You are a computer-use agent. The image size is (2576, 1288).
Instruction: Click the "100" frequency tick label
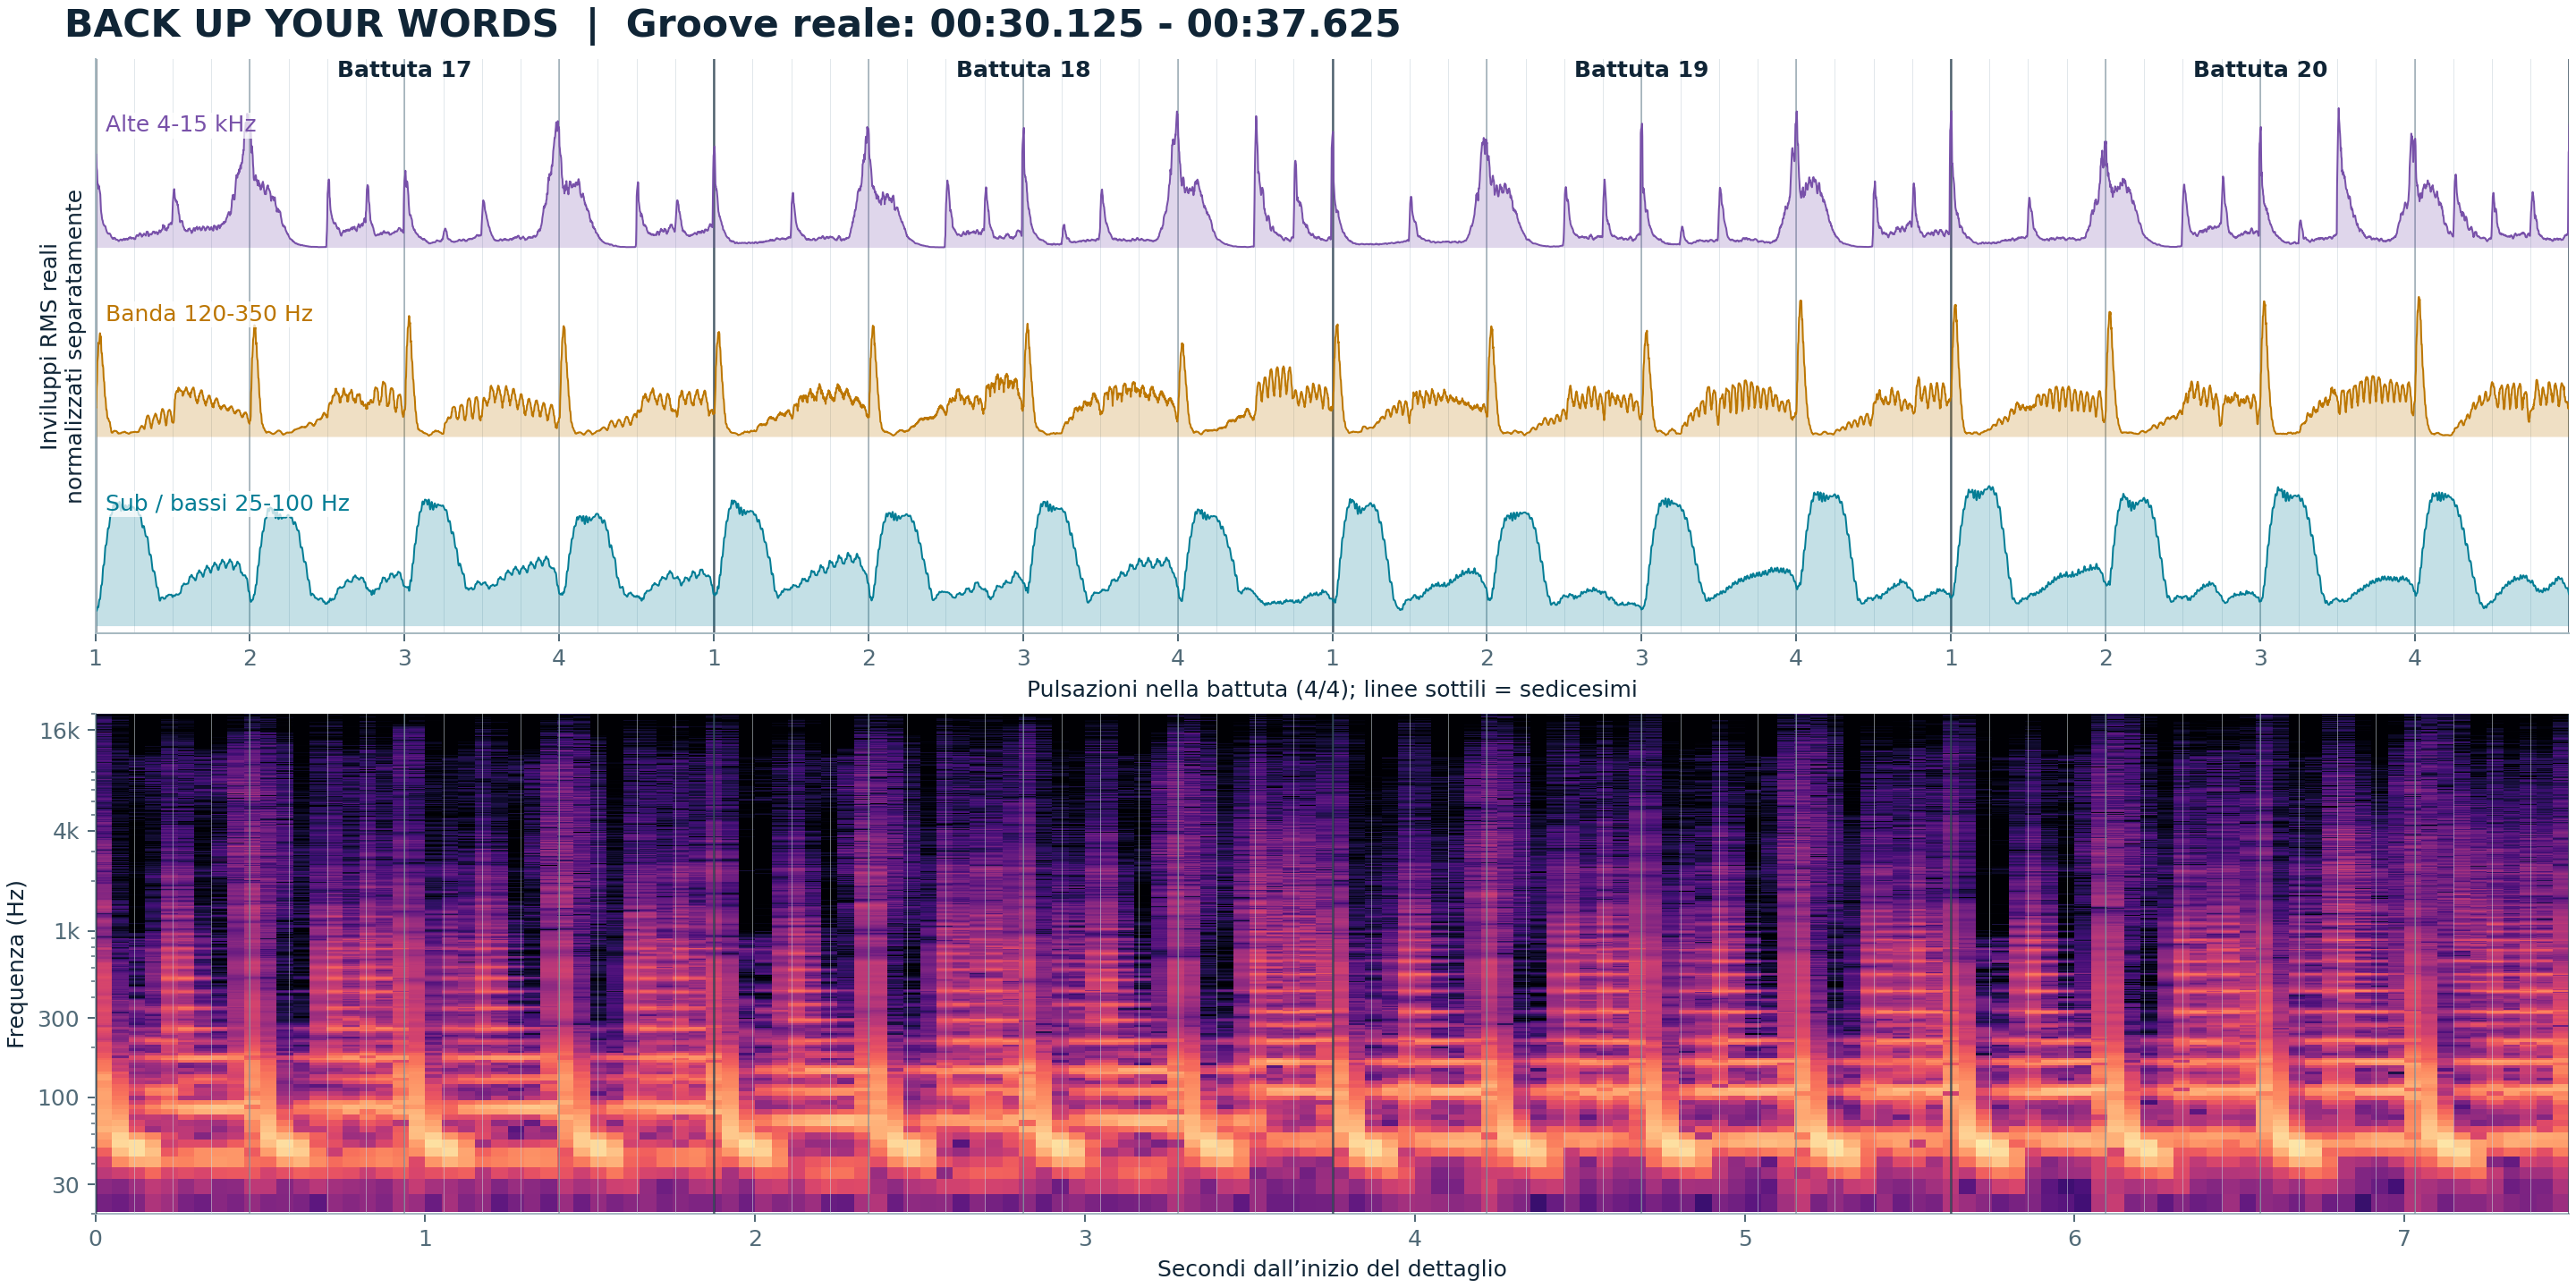59,1098
